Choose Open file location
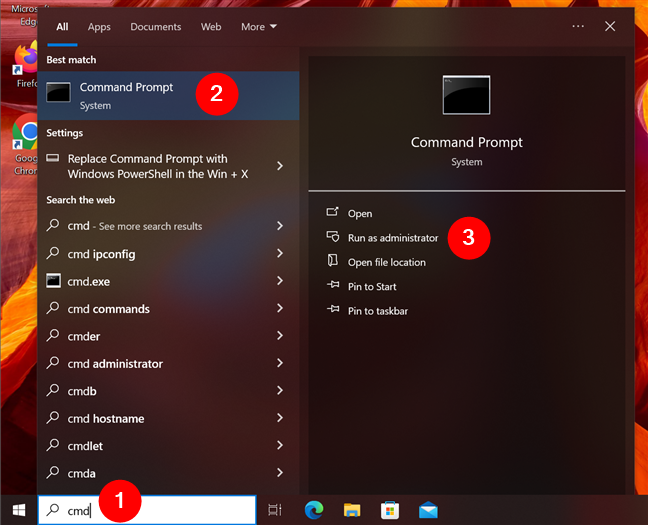Screen dimensions: 648x525 (x=386, y=262)
